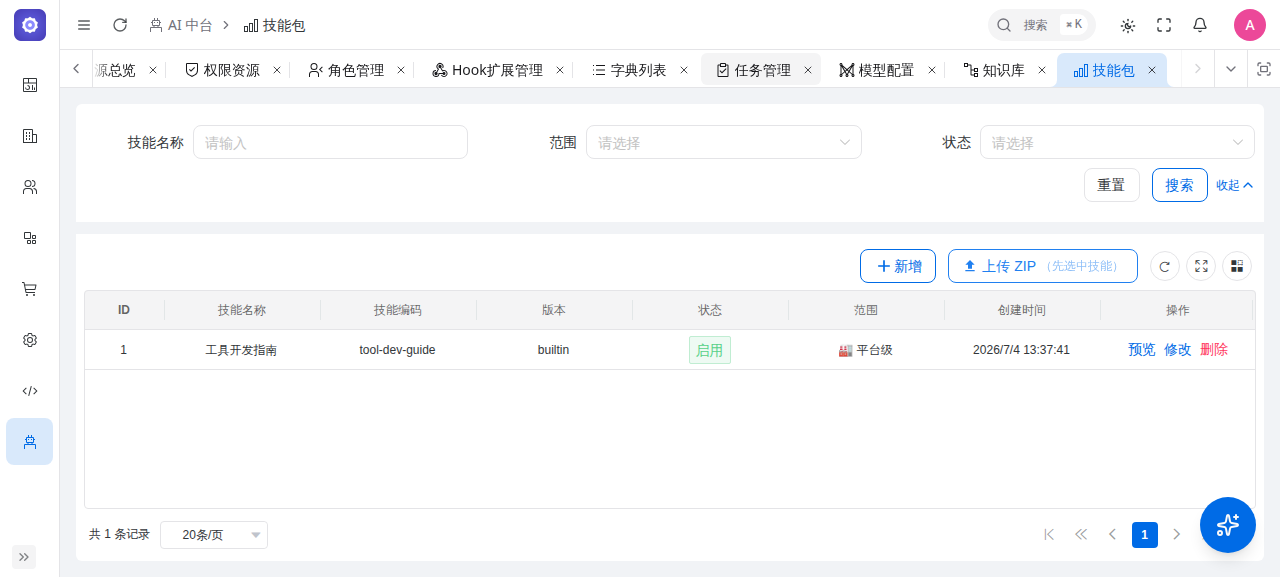Close the 知识库 tab
Screen dimensions: 1280x577
[1042, 70]
